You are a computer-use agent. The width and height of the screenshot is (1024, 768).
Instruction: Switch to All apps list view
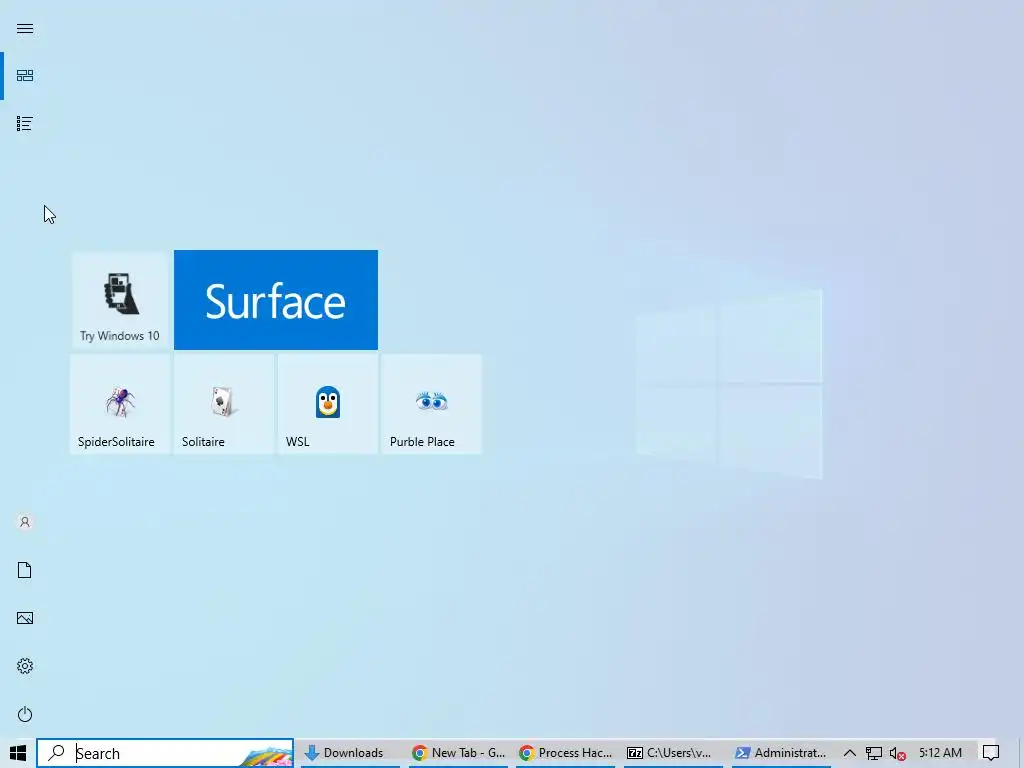pyautogui.click(x=25, y=123)
